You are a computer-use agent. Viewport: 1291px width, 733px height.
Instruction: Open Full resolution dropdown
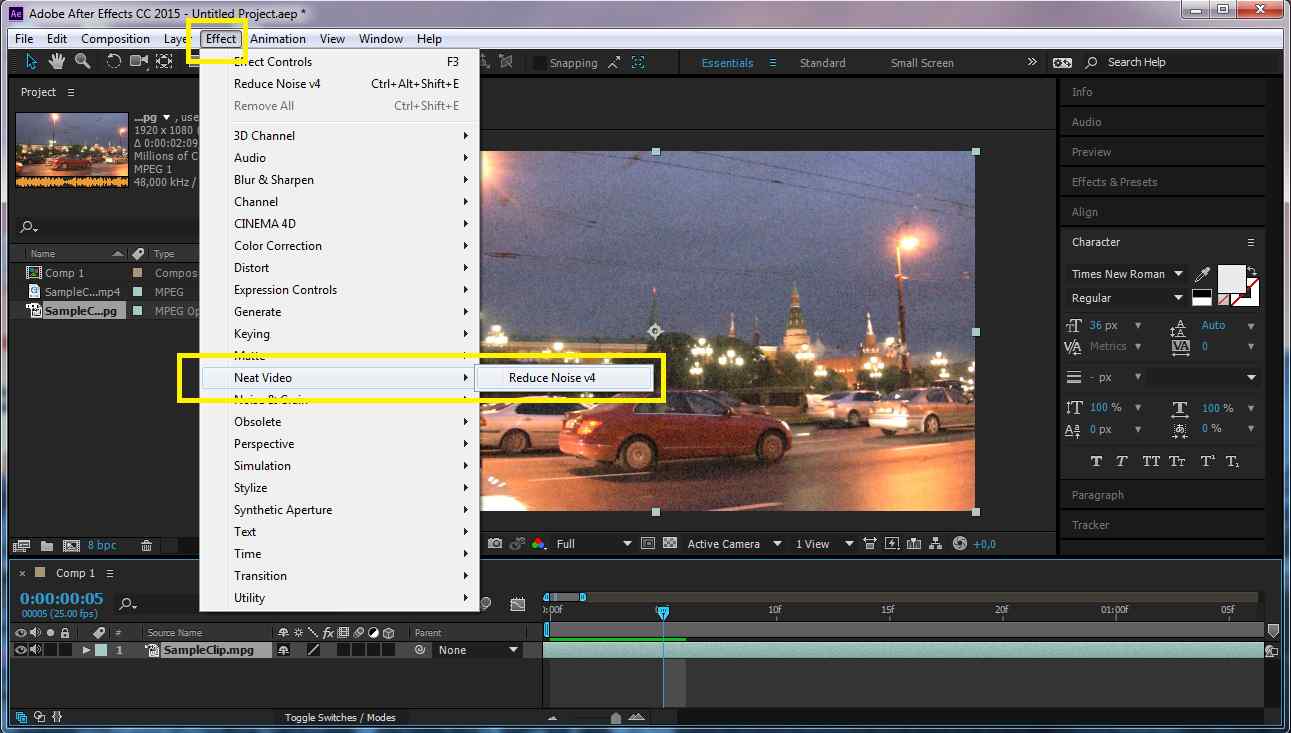pyautogui.click(x=594, y=544)
